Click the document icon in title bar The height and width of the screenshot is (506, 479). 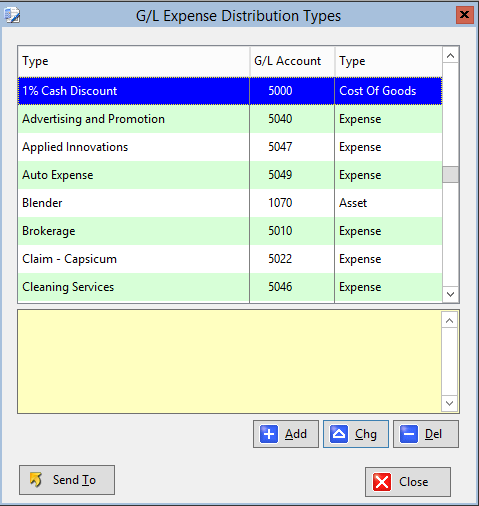(x=12, y=16)
